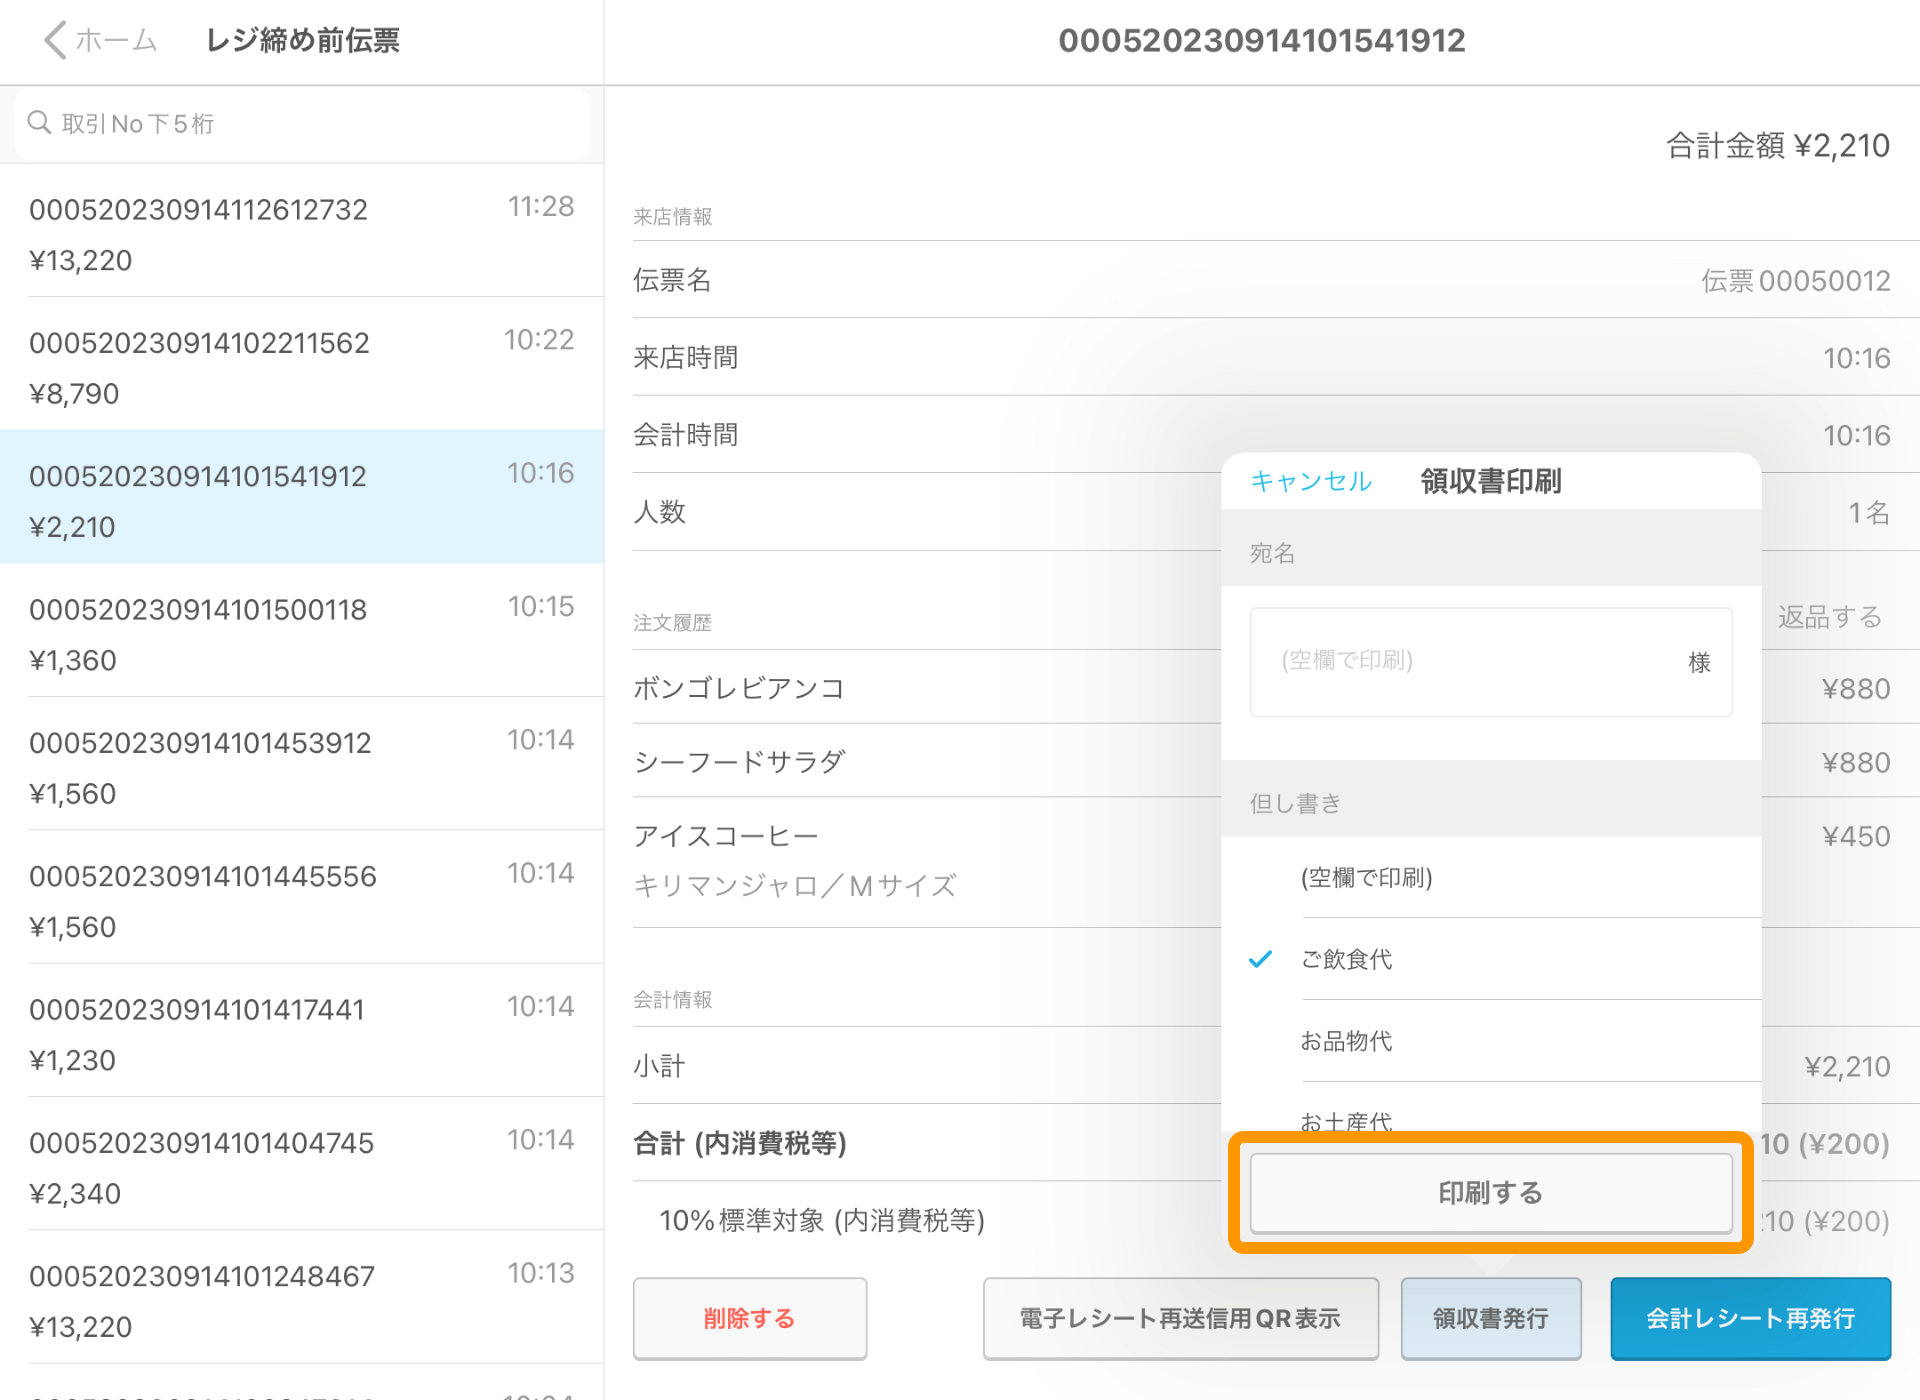Open 電子レシート再送信用QR表示
Screen dimensions: 1920x1400
click(x=1180, y=1318)
